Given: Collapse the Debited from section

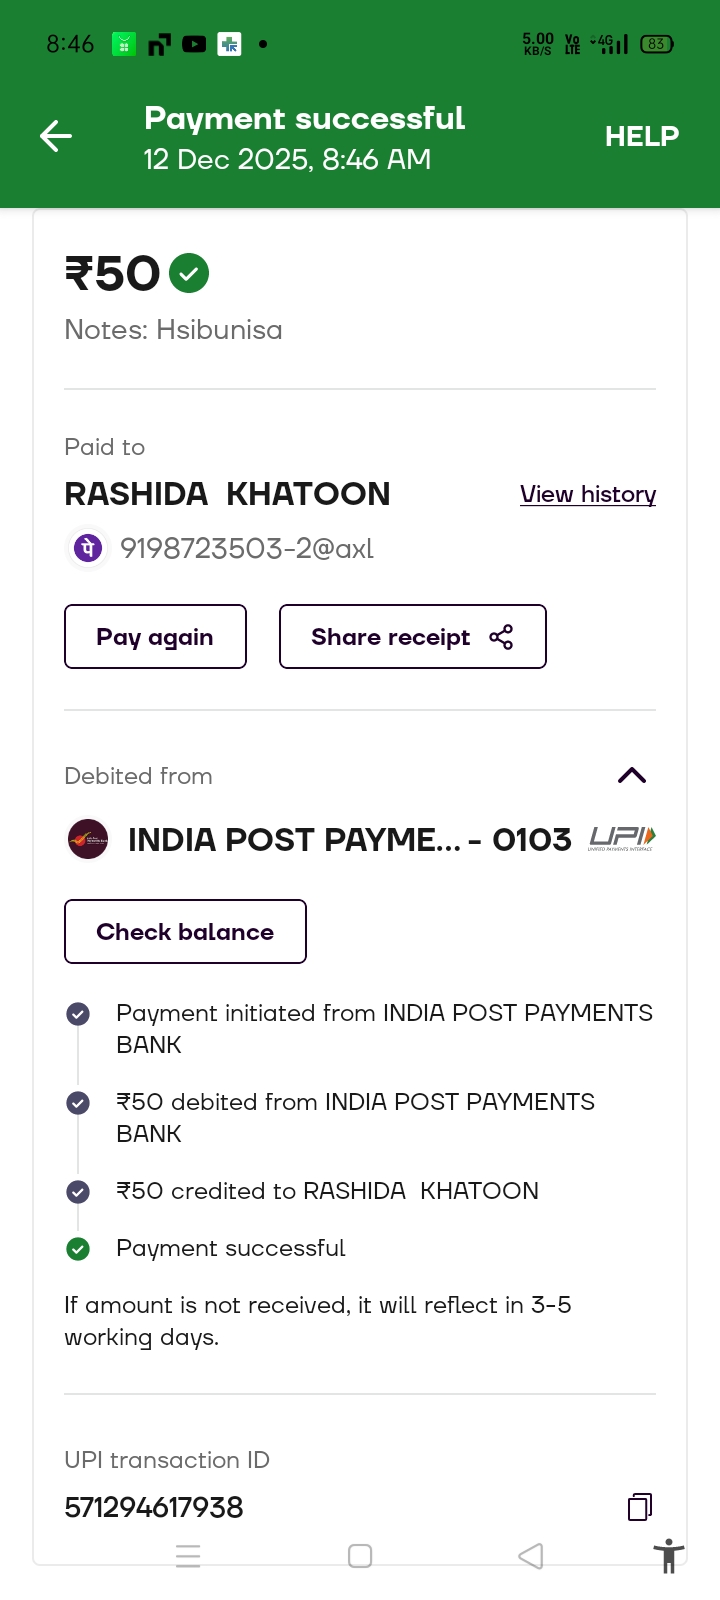Looking at the screenshot, I should (x=632, y=776).
